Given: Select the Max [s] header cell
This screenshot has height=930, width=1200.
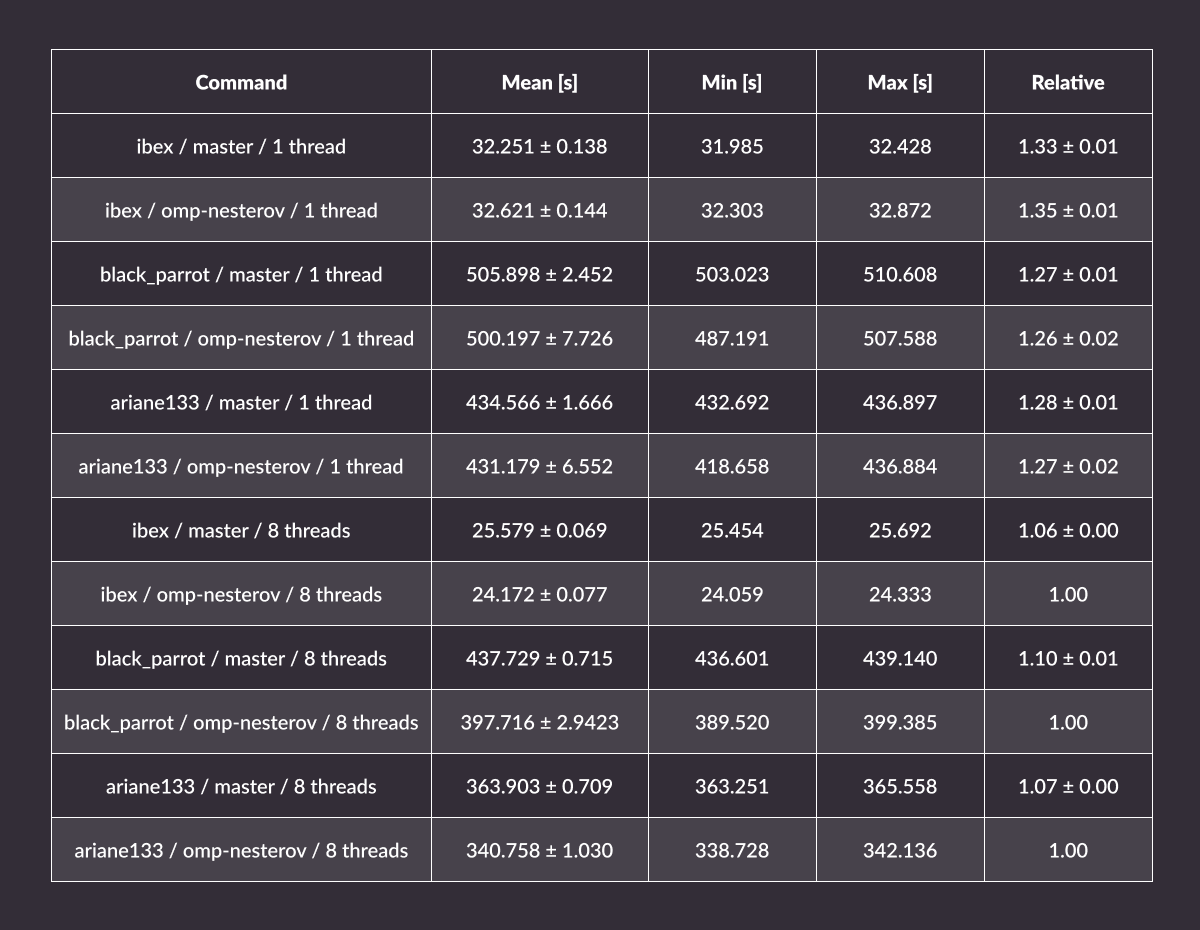Looking at the screenshot, I should click(x=900, y=82).
